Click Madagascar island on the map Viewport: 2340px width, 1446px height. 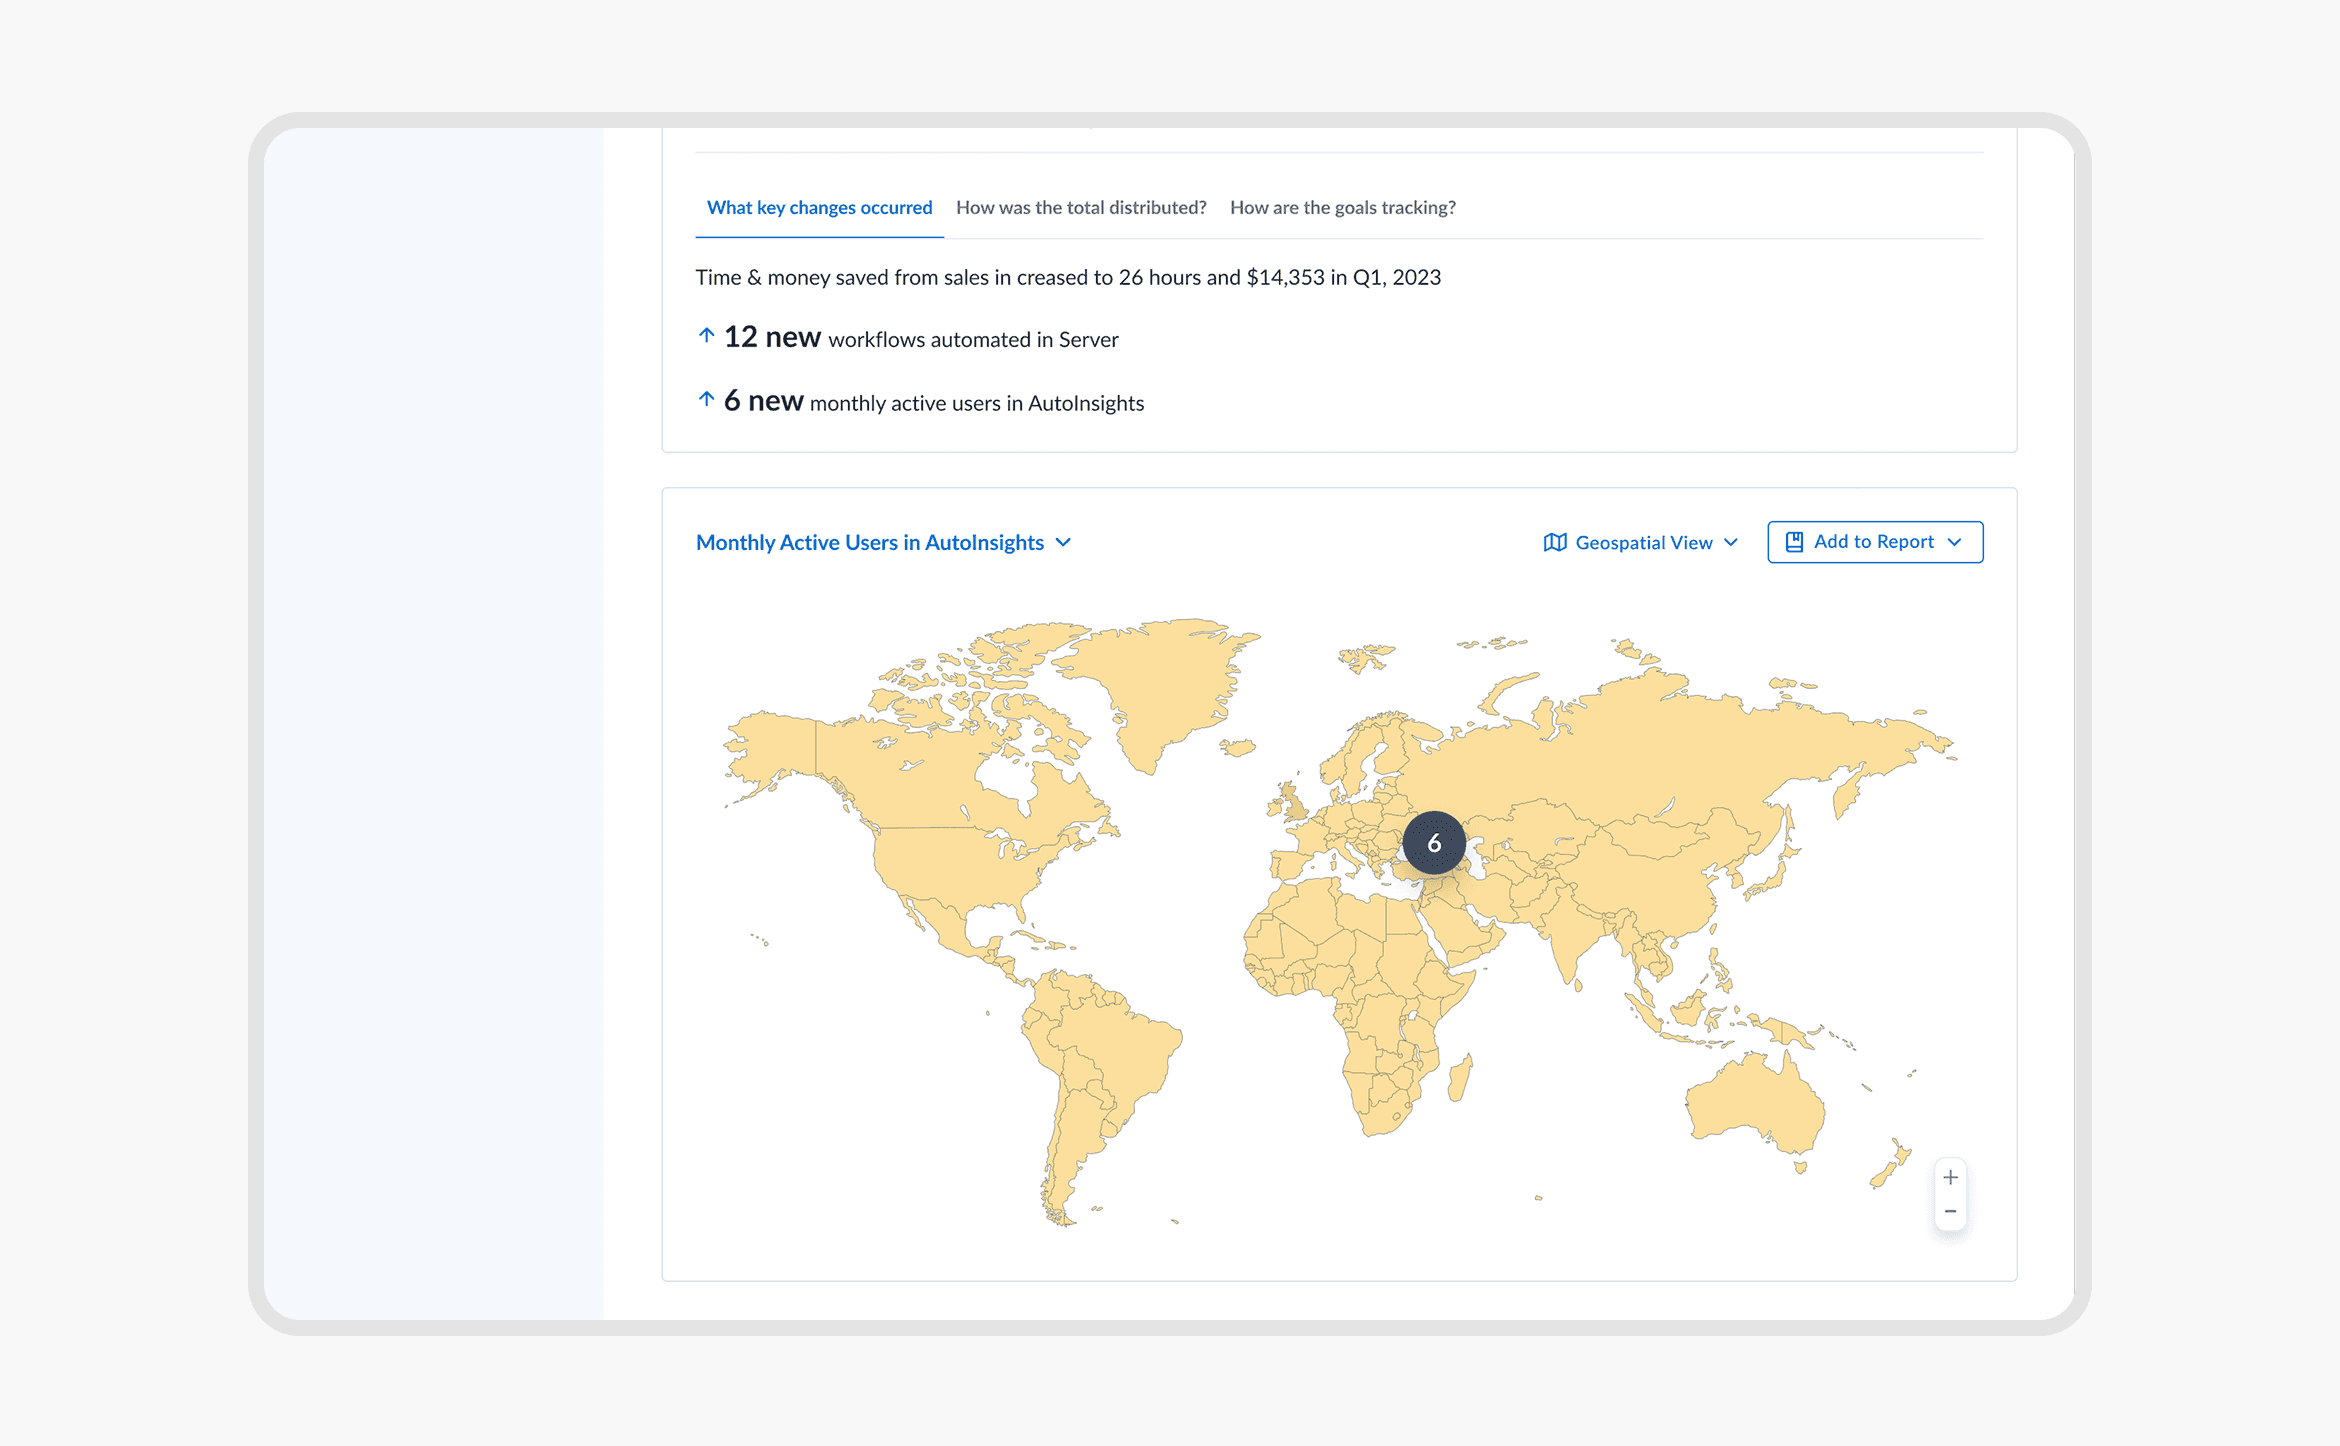[1461, 1080]
